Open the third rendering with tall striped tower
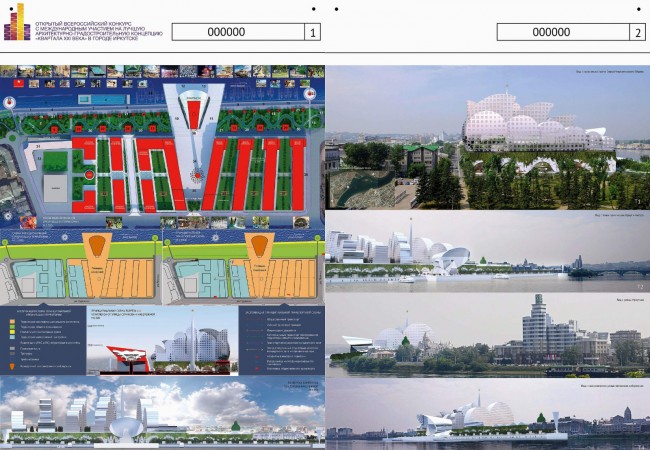The image size is (650, 450). click(488, 335)
